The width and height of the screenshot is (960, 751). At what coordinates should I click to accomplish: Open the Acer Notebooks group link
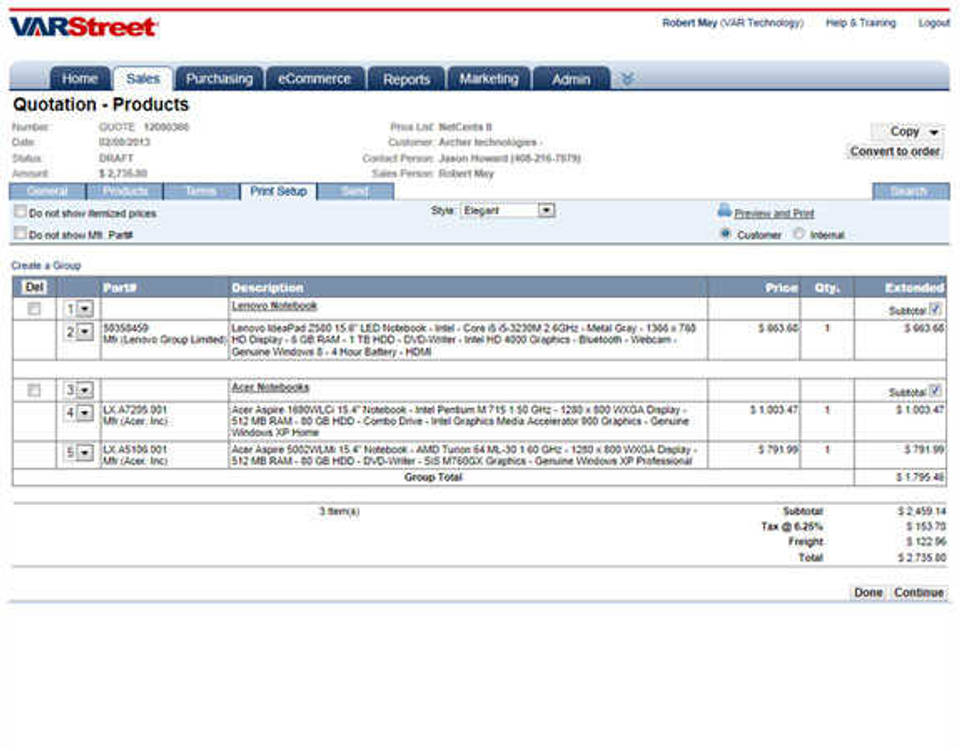(270, 387)
